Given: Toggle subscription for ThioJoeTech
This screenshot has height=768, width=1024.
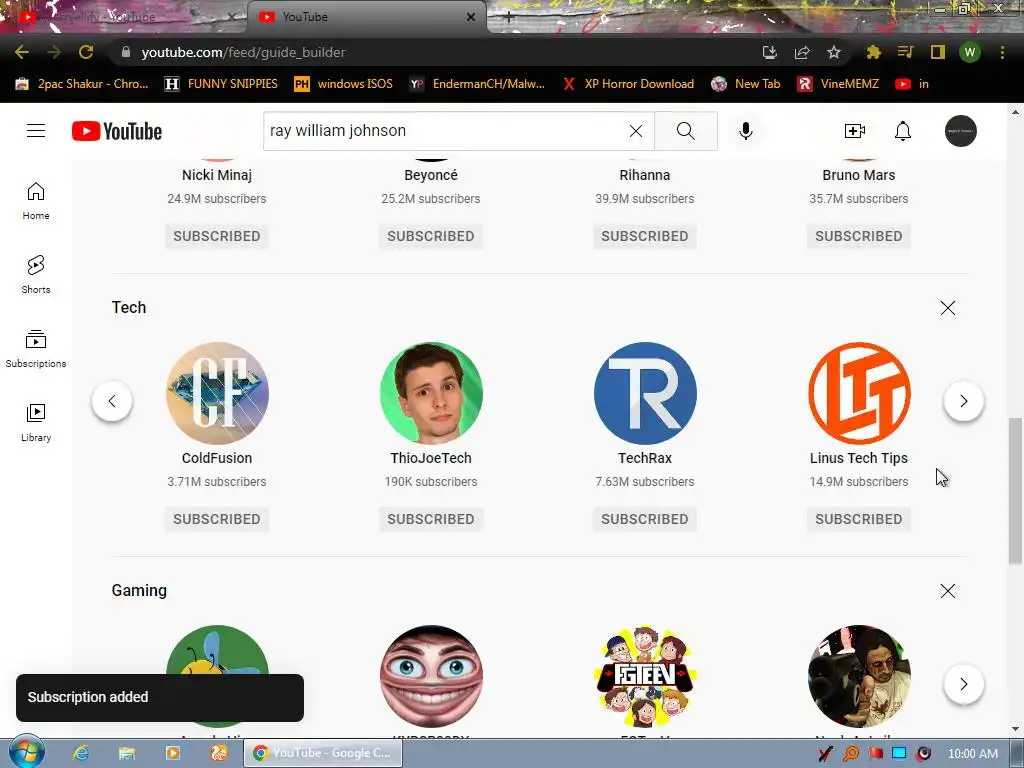Looking at the screenshot, I should 431,519.
